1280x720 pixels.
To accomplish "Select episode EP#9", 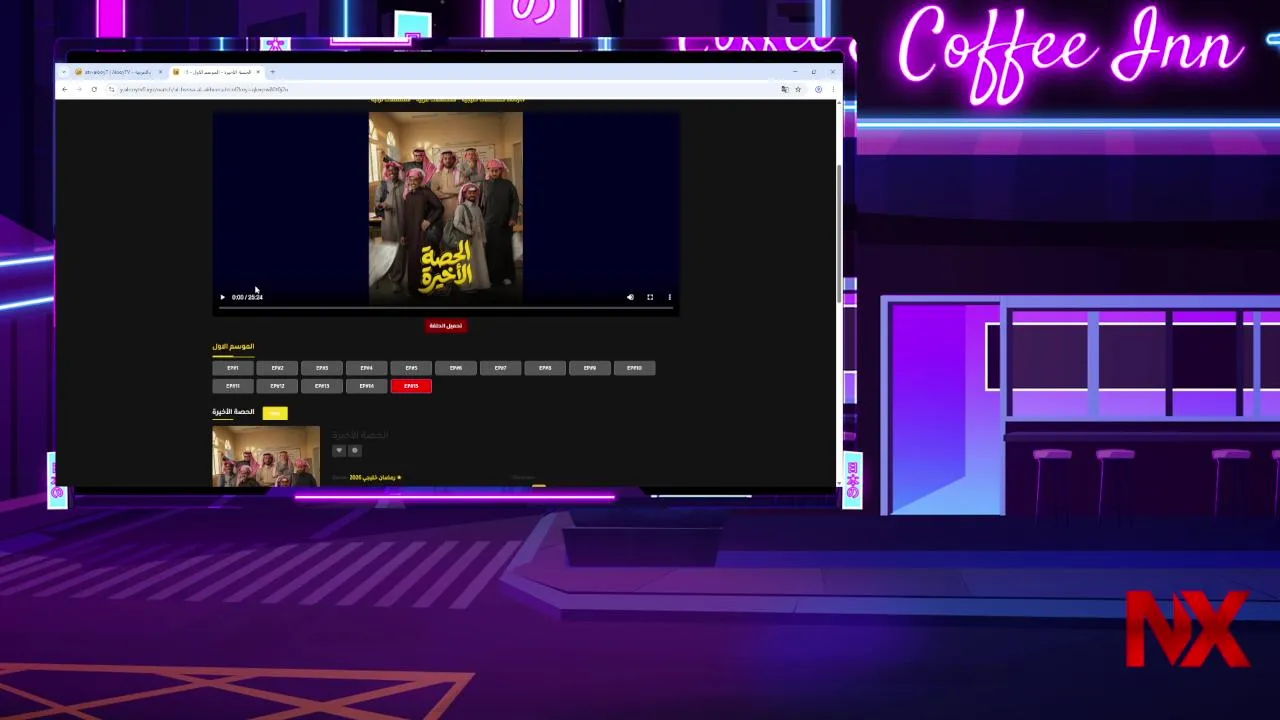I will pyautogui.click(x=590, y=368).
